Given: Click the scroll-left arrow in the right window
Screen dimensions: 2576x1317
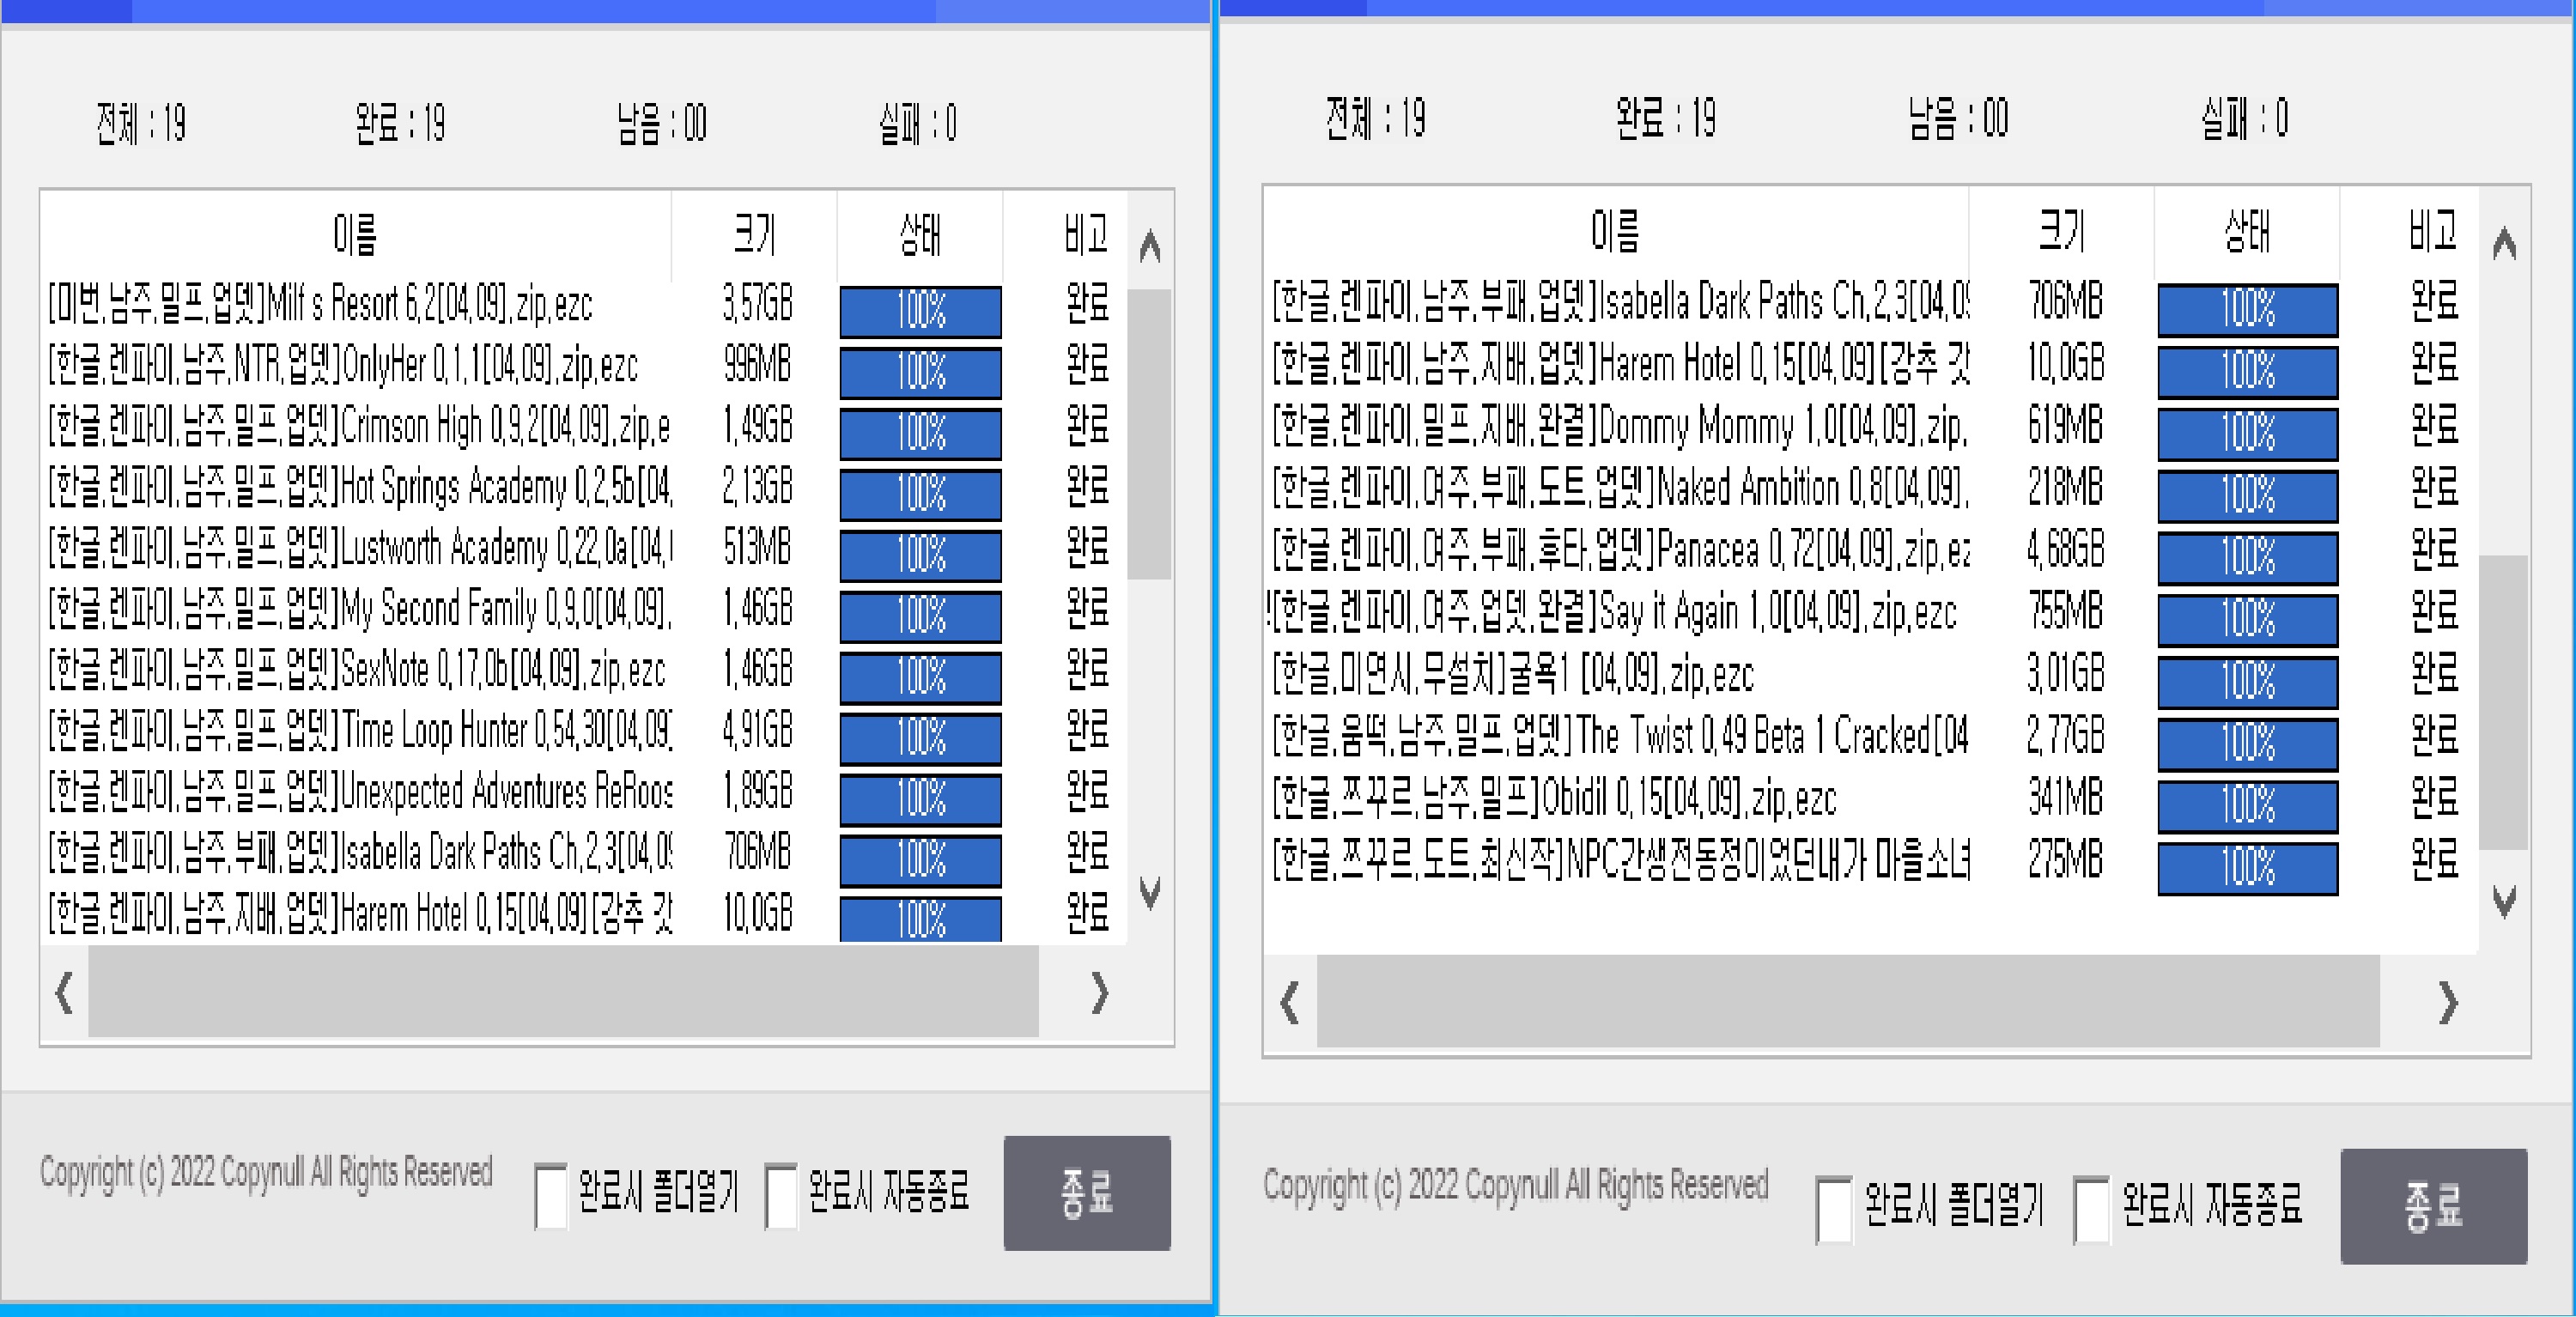Looking at the screenshot, I should coord(1290,1002).
